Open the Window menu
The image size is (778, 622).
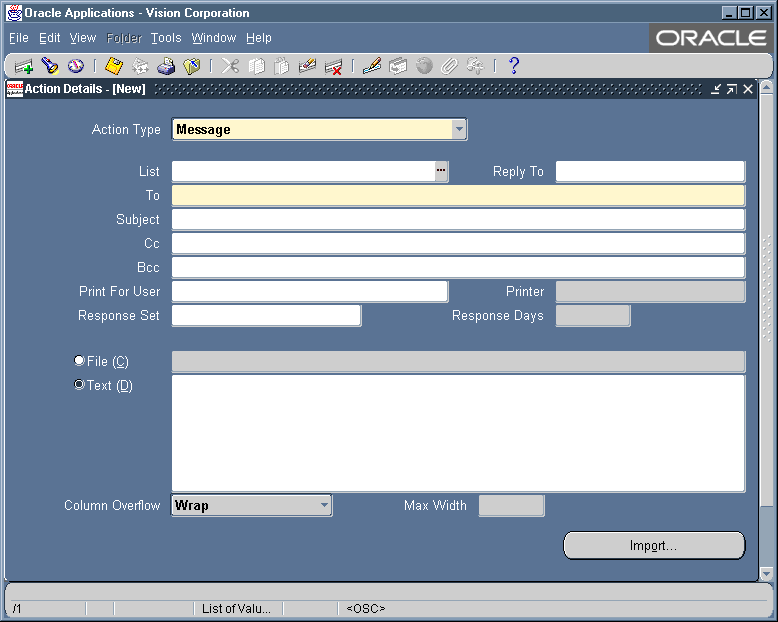click(214, 38)
